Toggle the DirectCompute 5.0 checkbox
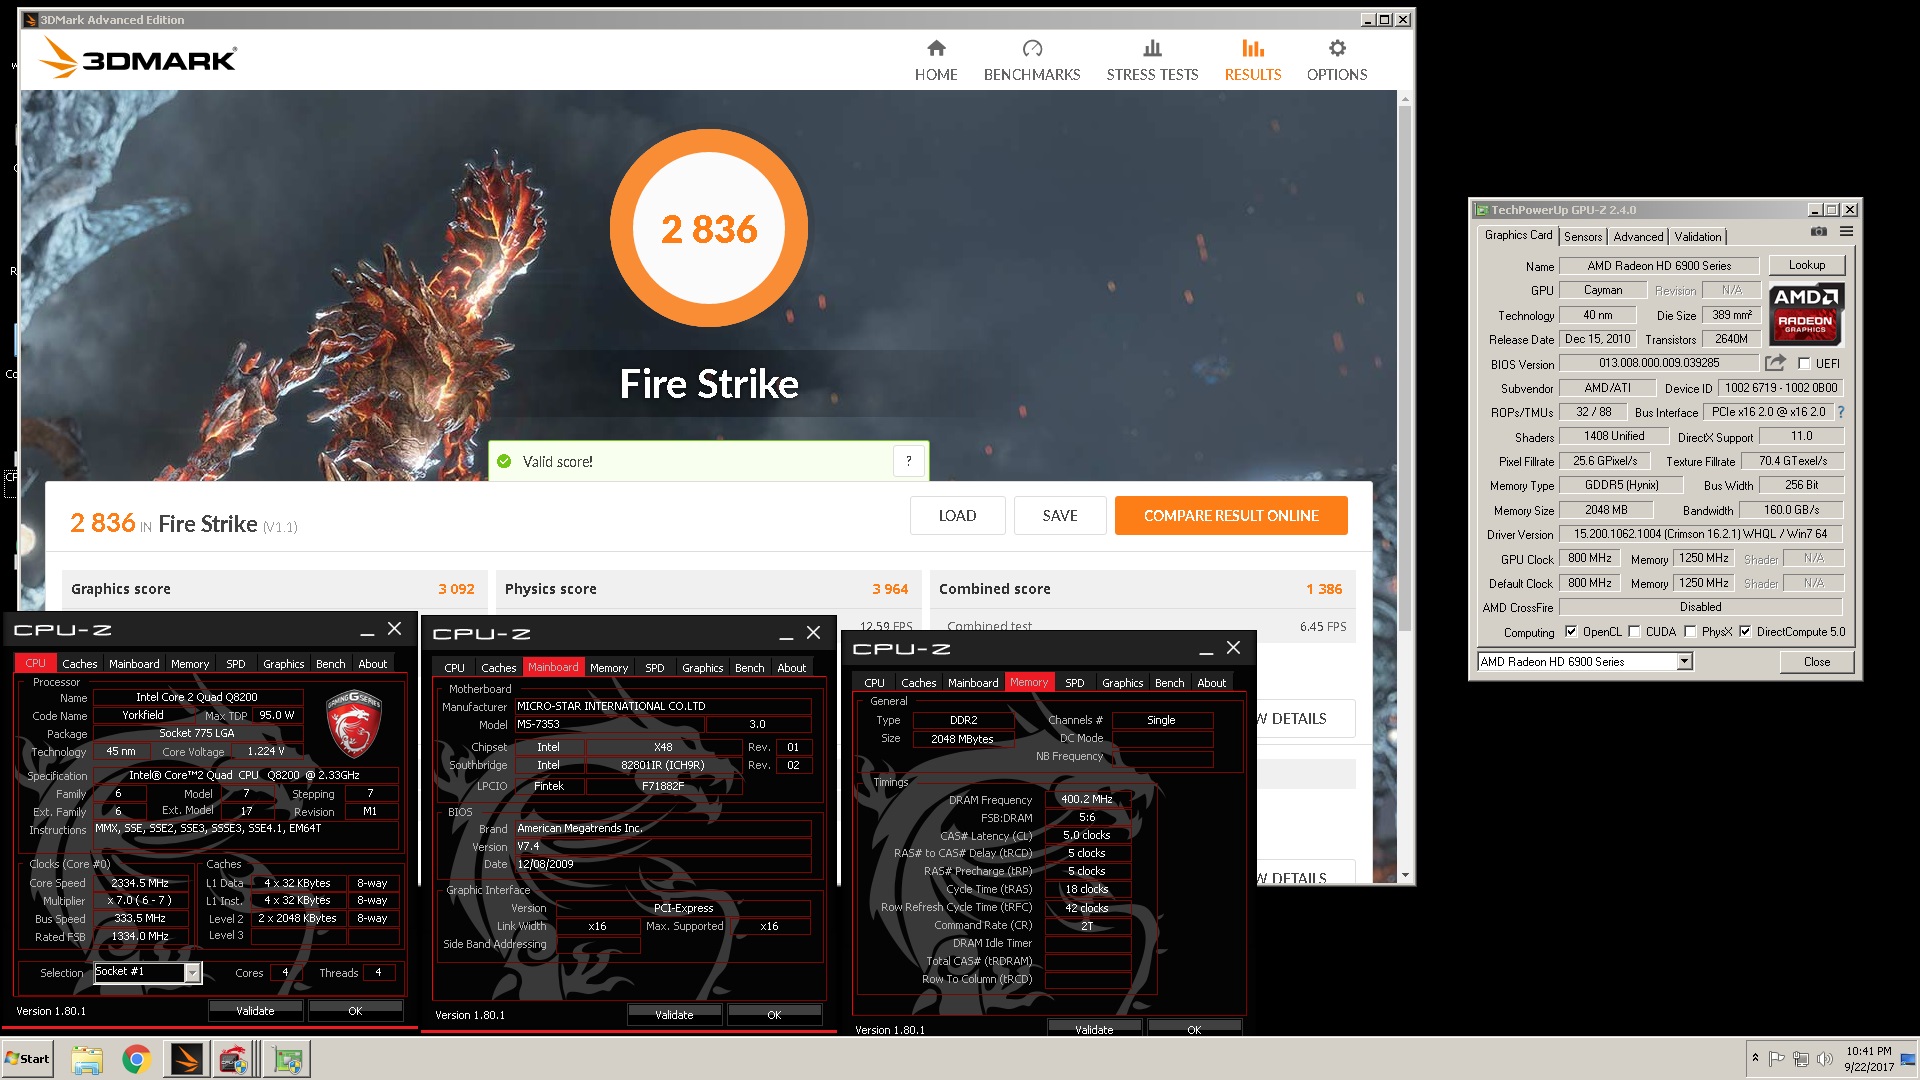The height and width of the screenshot is (1080, 1920). click(1745, 632)
